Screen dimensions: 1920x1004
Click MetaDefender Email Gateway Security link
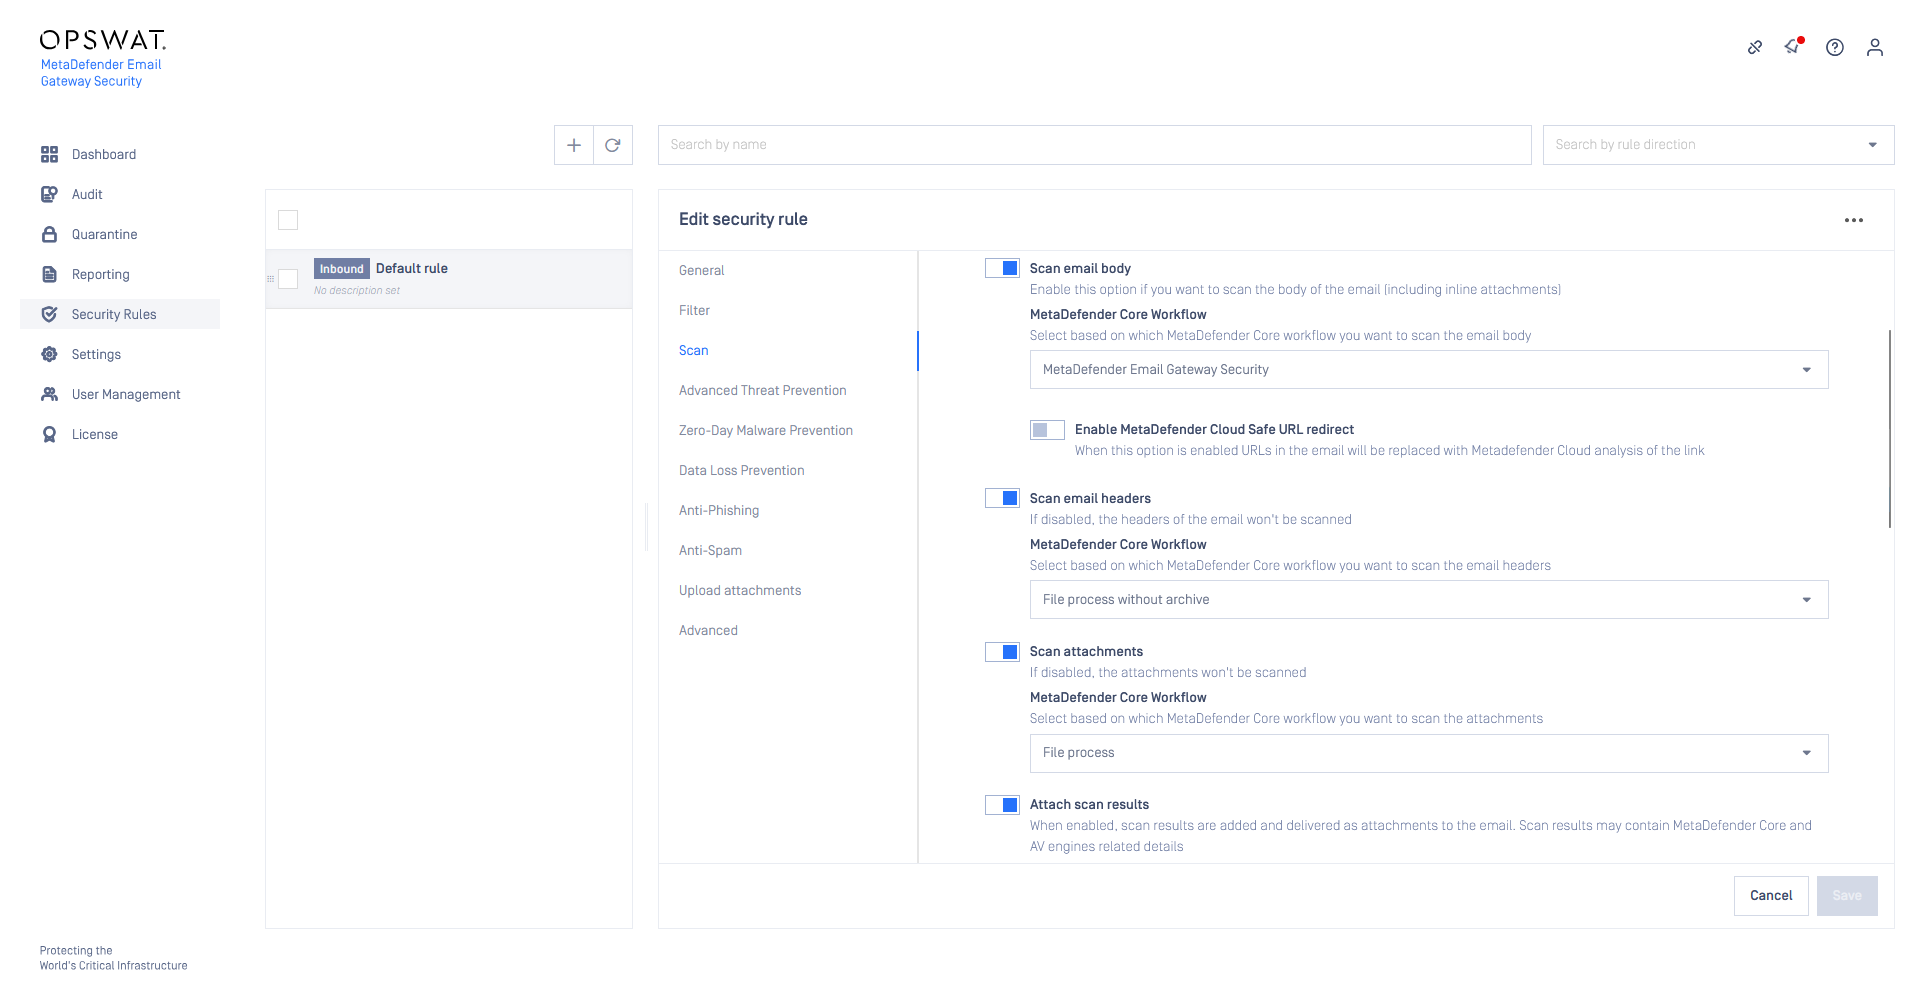pyautogui.click(x=101, y=73)
